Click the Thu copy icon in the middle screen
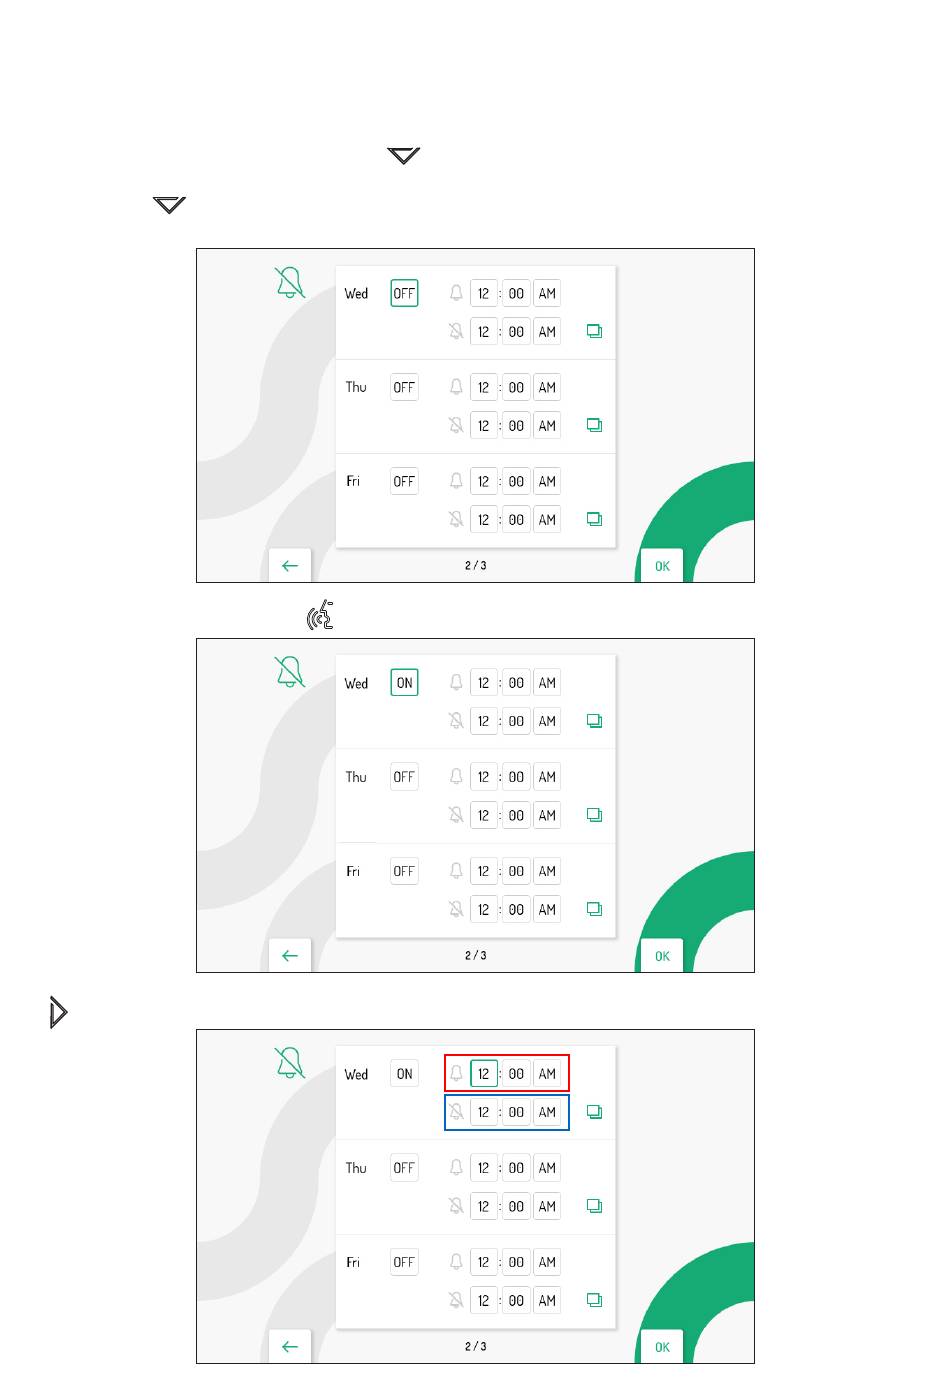 tap(594, 815)
